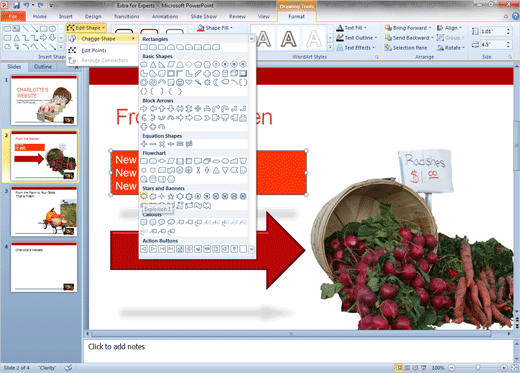
Task: Pick the Right Arrow block arrow shape
Action: click(x=144, y=108)
